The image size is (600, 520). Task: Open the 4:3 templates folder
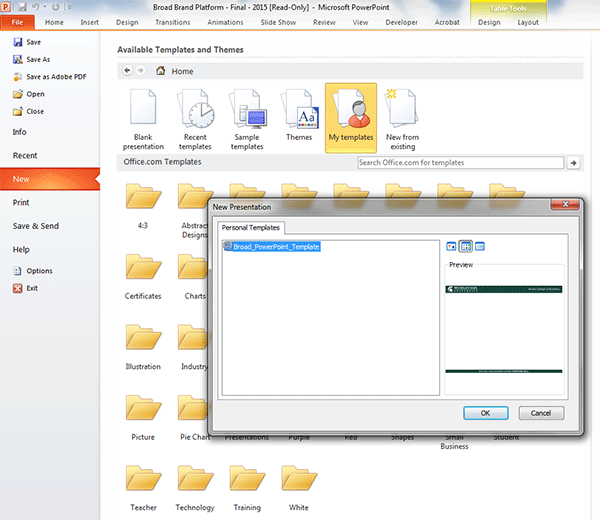click(143, 205)
